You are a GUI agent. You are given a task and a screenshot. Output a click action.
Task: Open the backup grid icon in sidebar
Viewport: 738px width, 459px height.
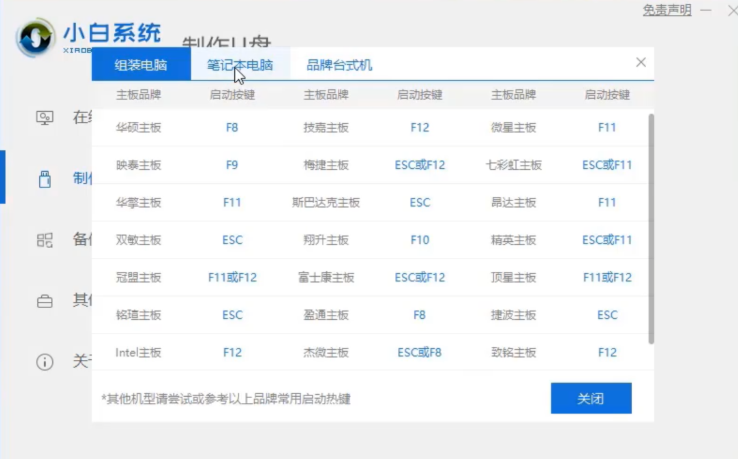(x=44, y=240)
